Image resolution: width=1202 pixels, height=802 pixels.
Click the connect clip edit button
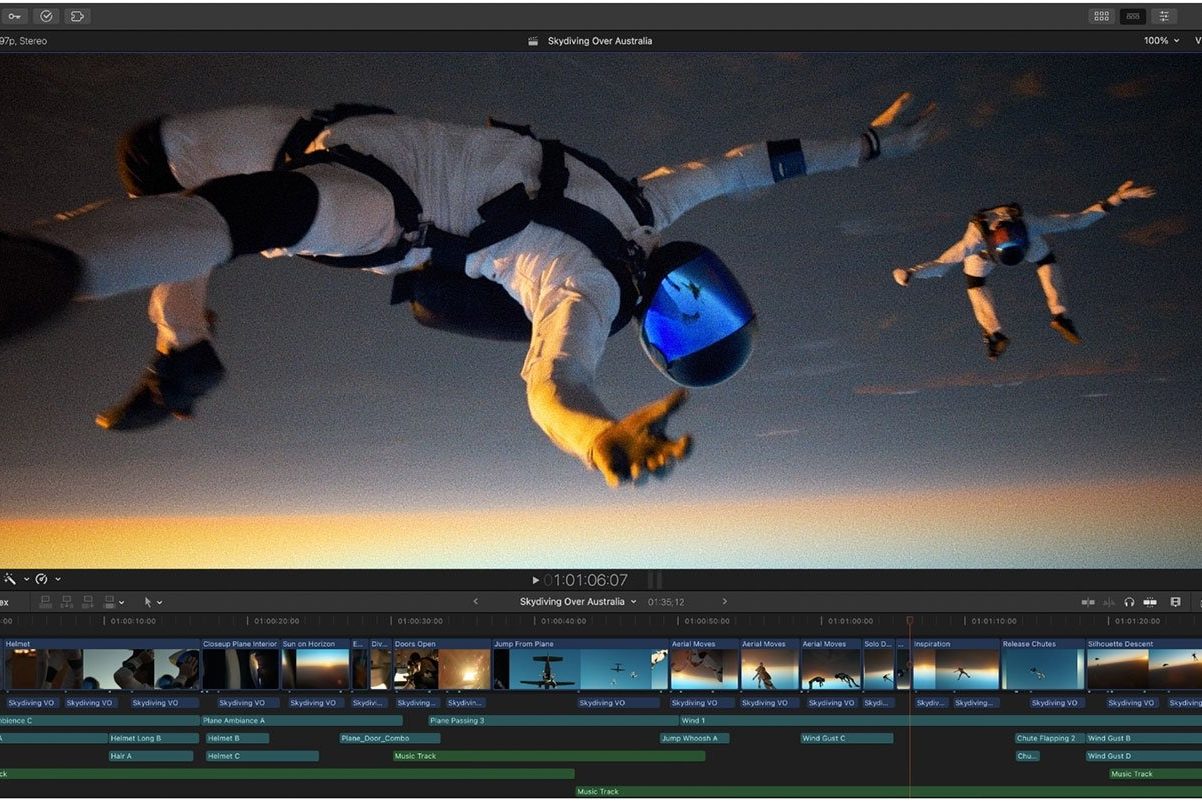(x=45, y=602)
